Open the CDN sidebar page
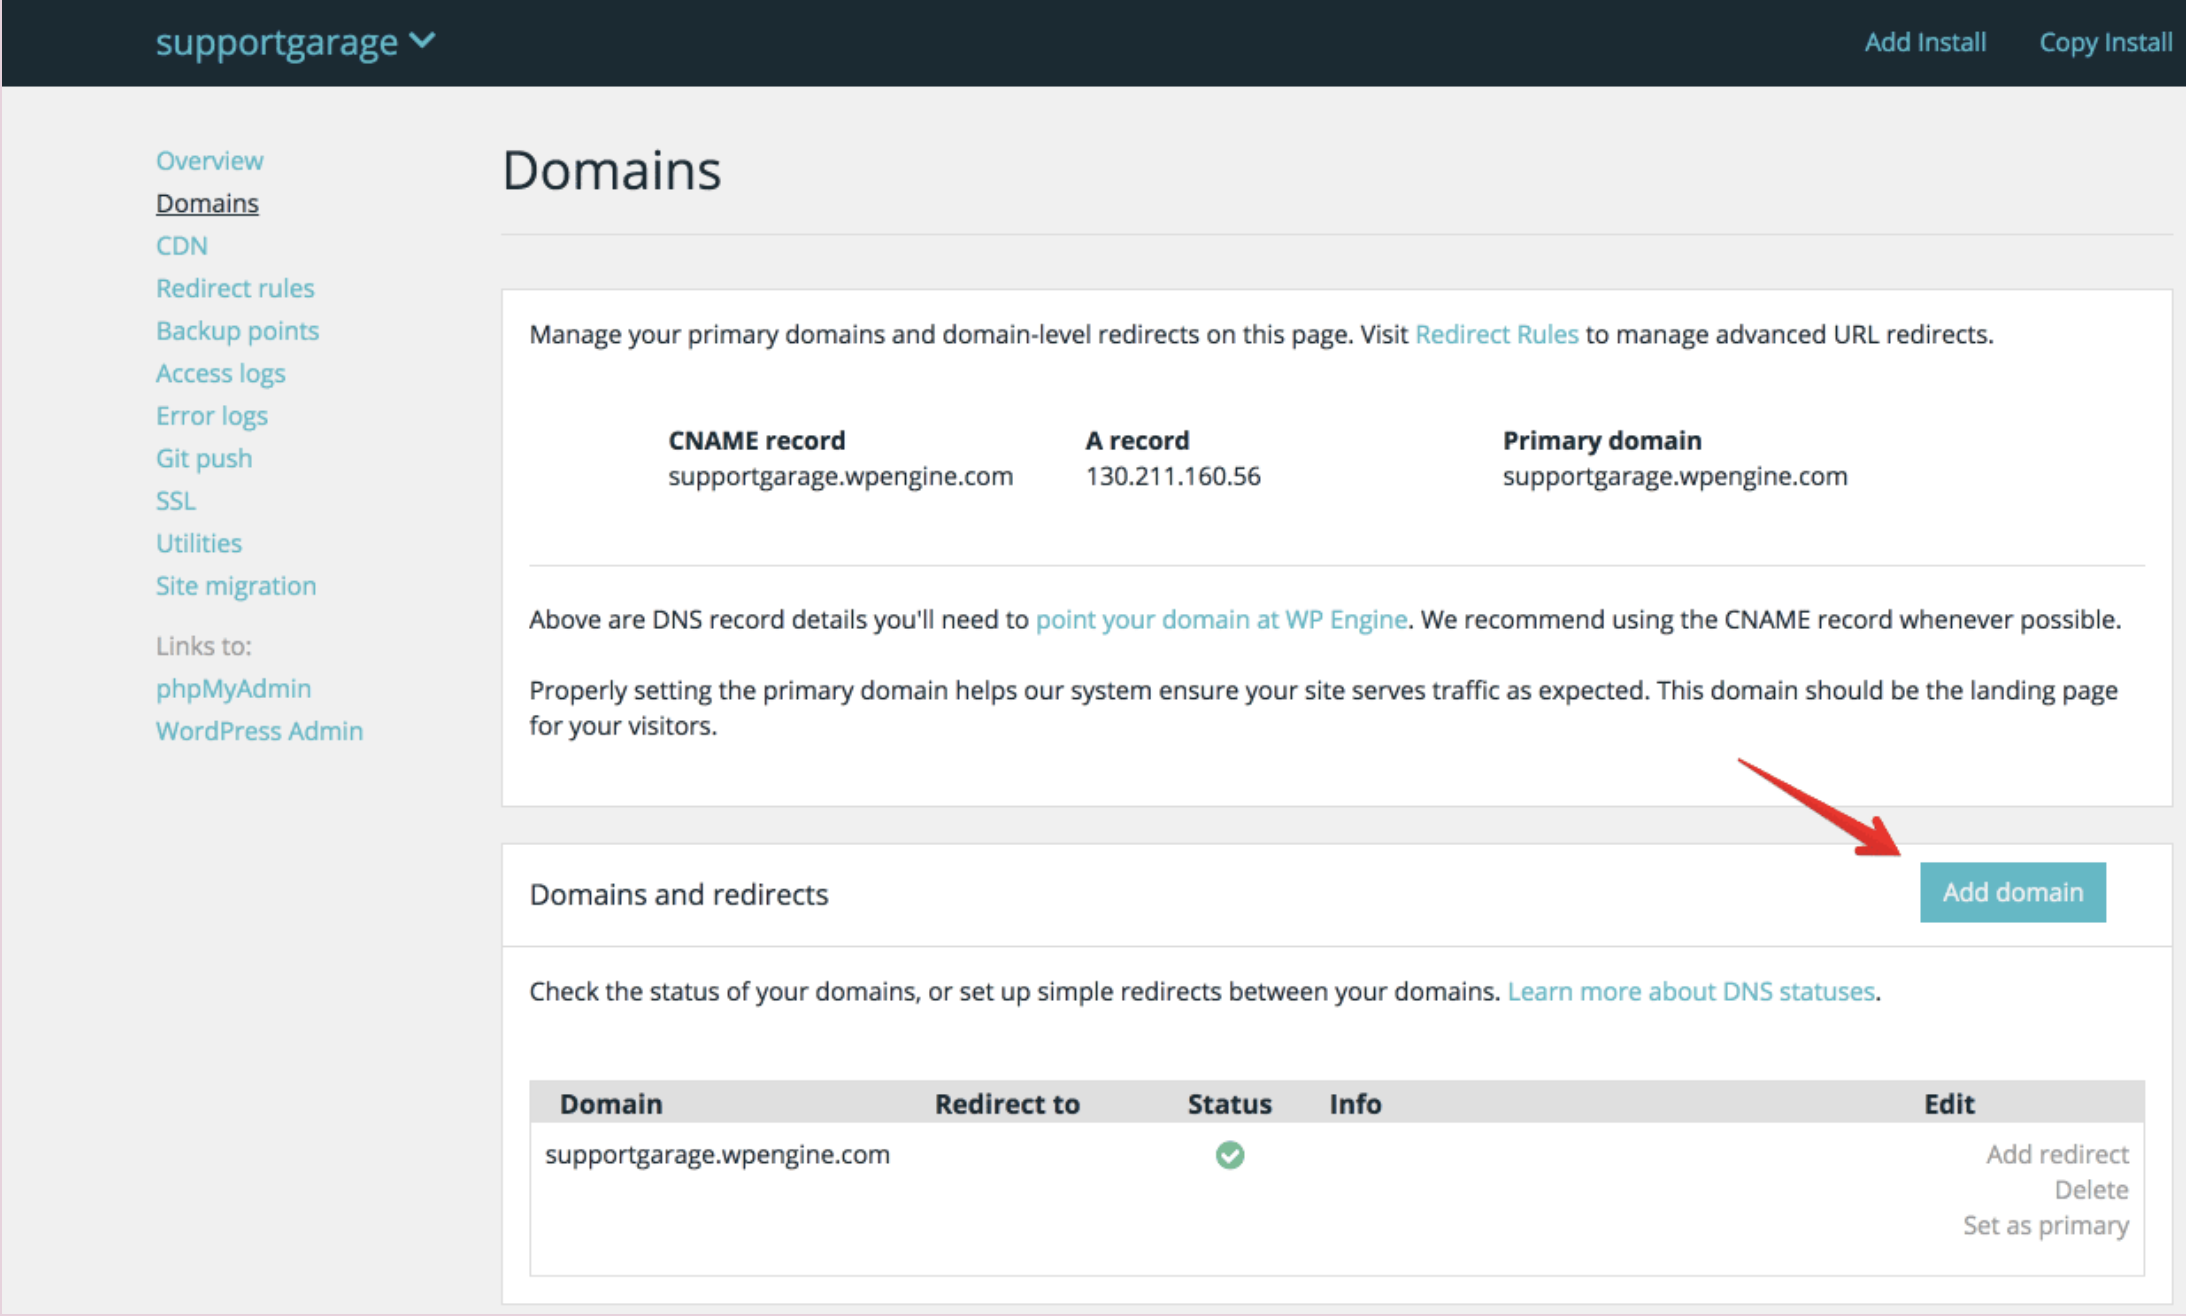Image resolution: width=2186 pixels, height=1316 pixels. (181, 245)
